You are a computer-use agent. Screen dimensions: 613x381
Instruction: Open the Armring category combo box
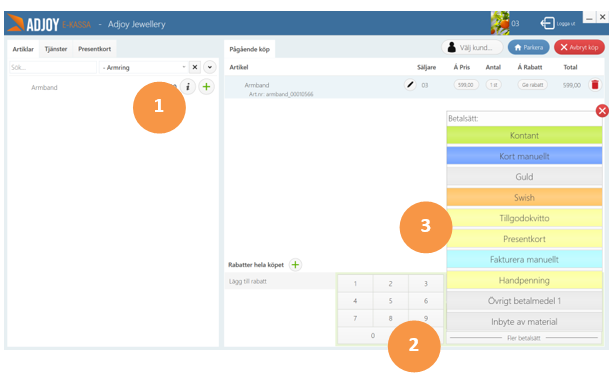click(143, 67)
